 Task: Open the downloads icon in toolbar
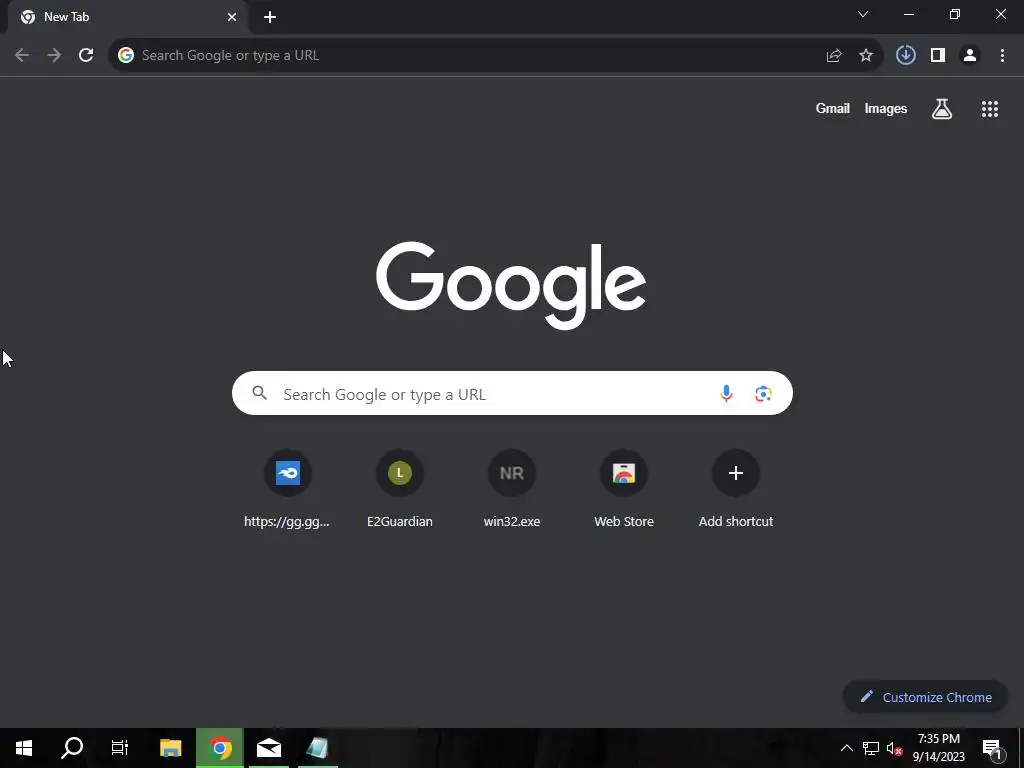pyautogui.click(x=905, y=56)
